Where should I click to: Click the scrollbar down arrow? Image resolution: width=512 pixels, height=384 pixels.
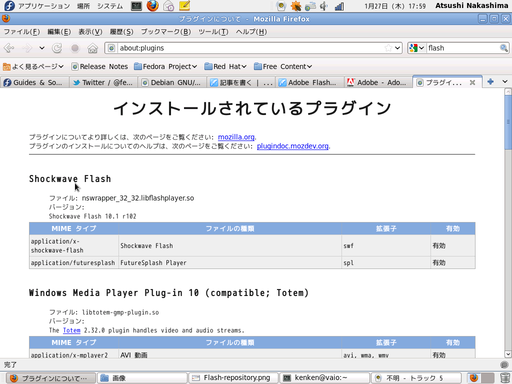(508, 354)
